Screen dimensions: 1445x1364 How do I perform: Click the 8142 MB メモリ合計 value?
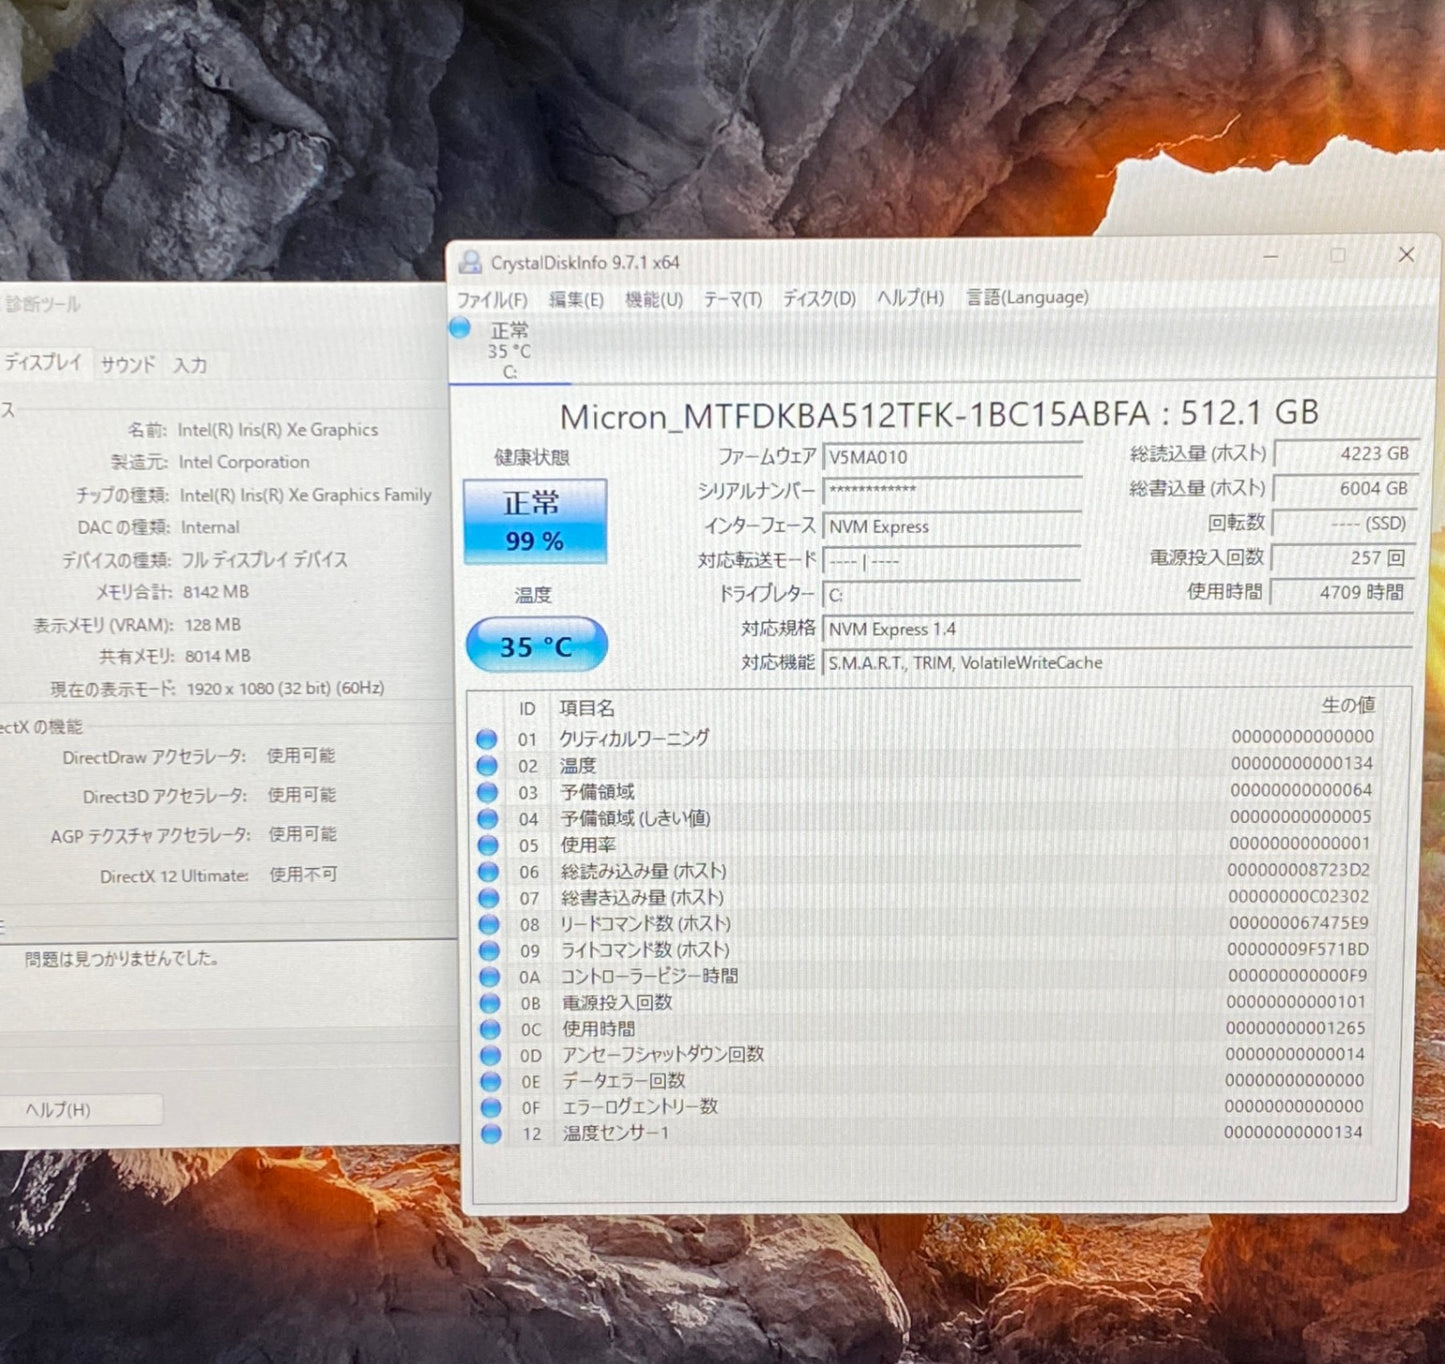tap(216, 592)
